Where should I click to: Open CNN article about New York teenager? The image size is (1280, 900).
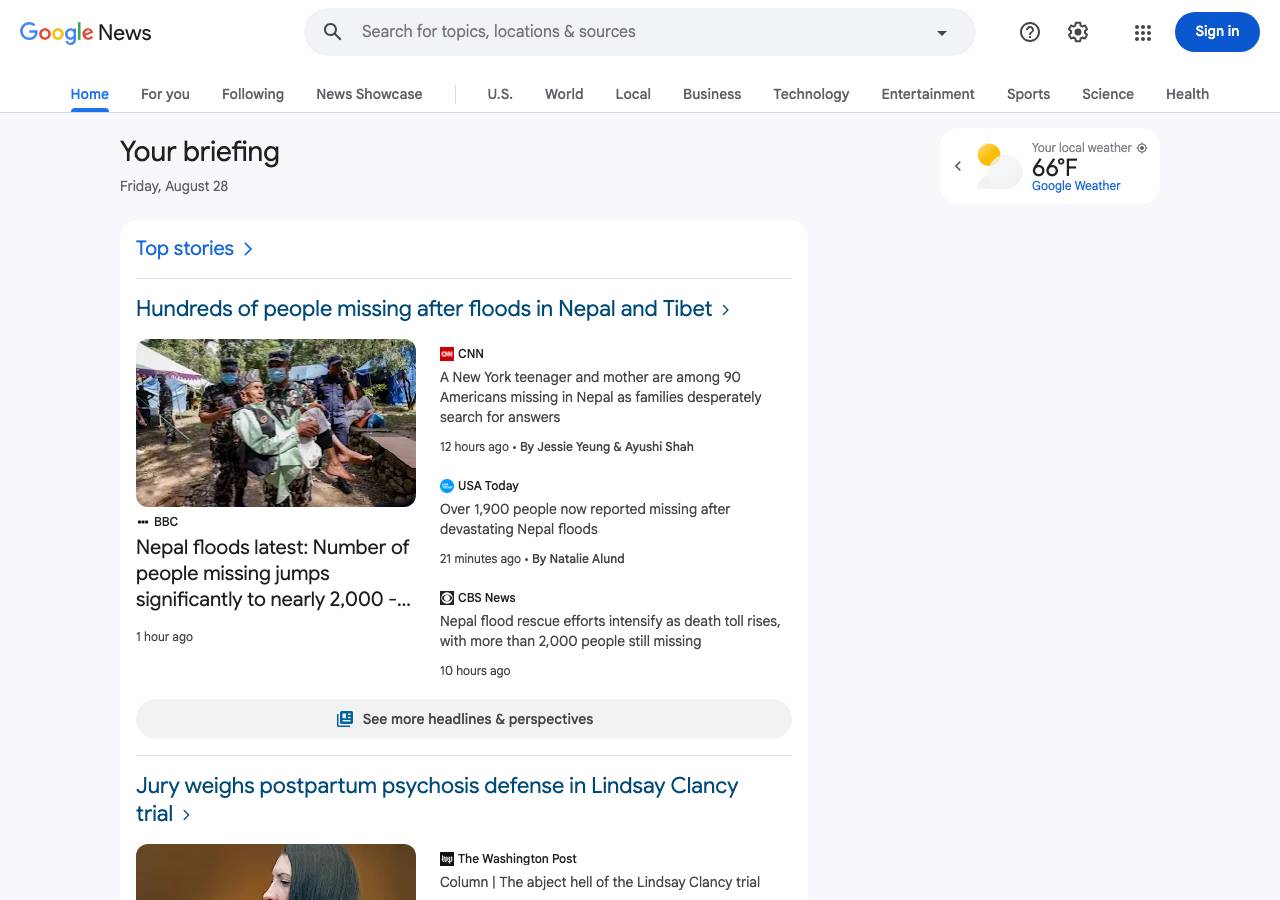click(x=601, y=397)
